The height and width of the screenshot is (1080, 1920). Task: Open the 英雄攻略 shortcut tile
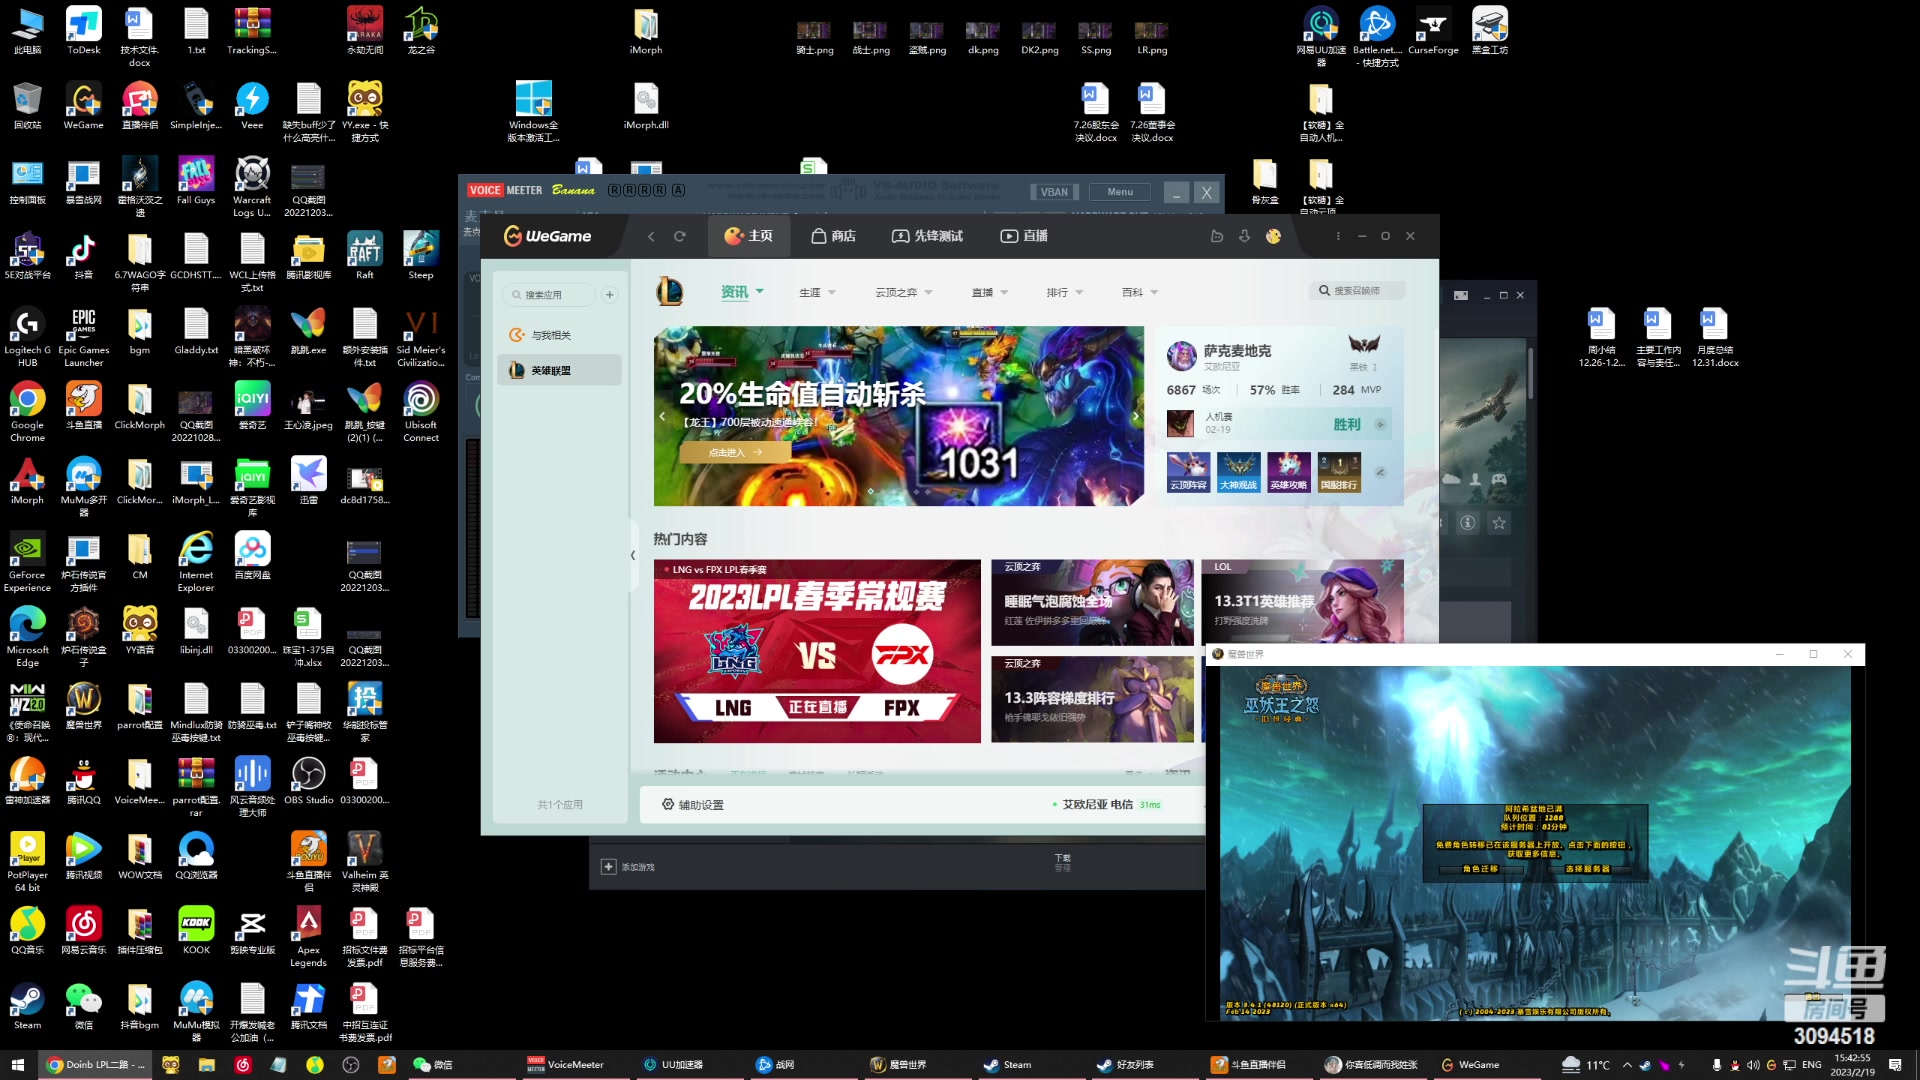click(x=1288, y=472)
